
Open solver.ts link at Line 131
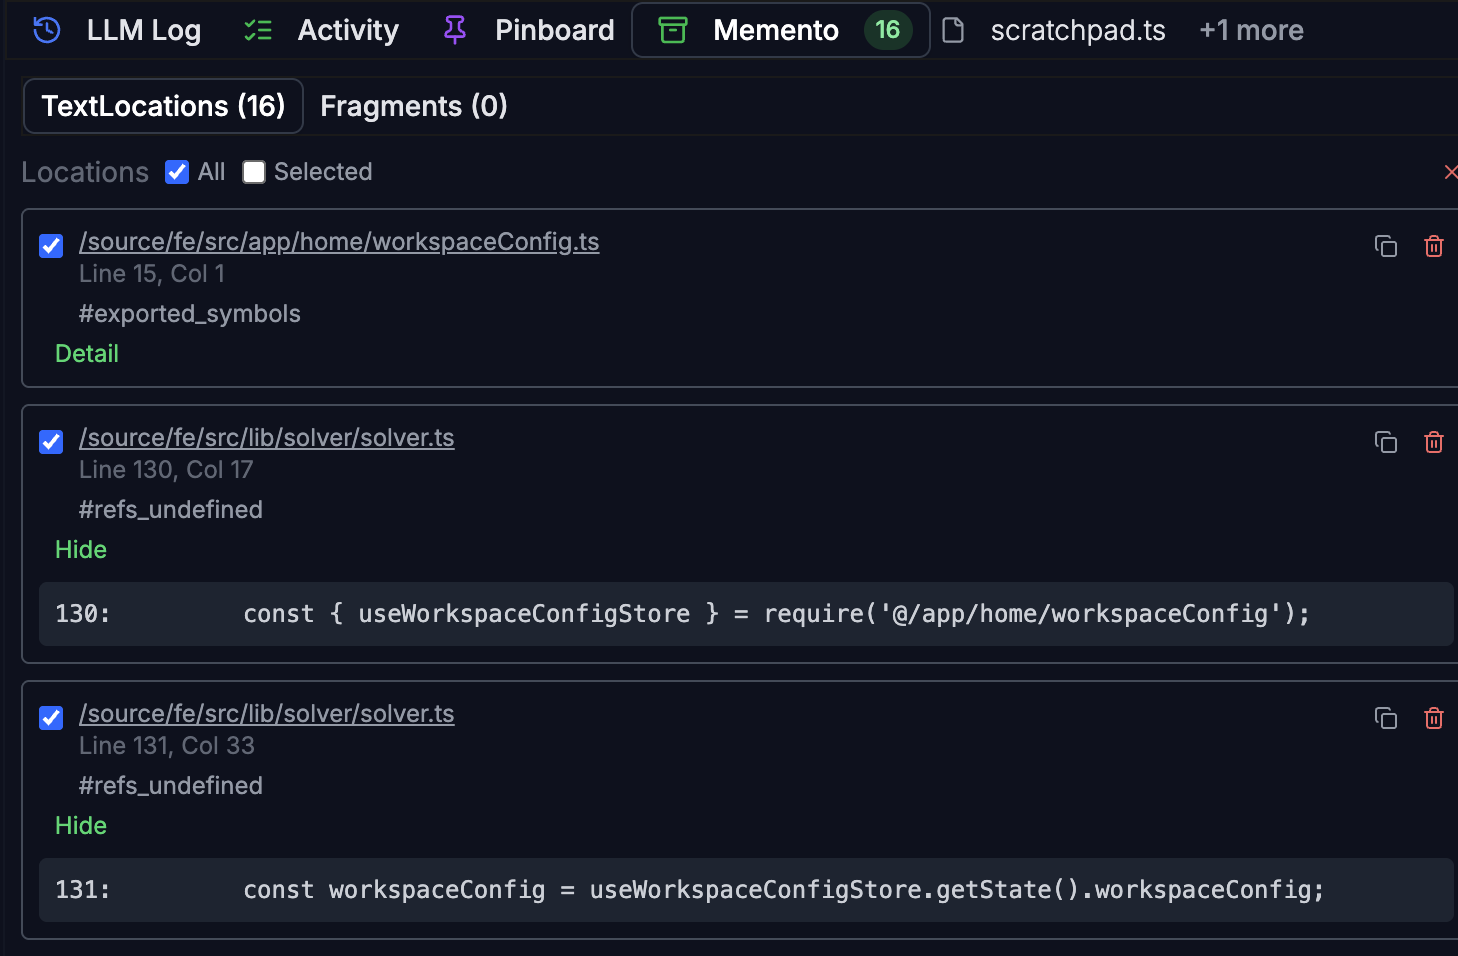[x=267, y=714]
